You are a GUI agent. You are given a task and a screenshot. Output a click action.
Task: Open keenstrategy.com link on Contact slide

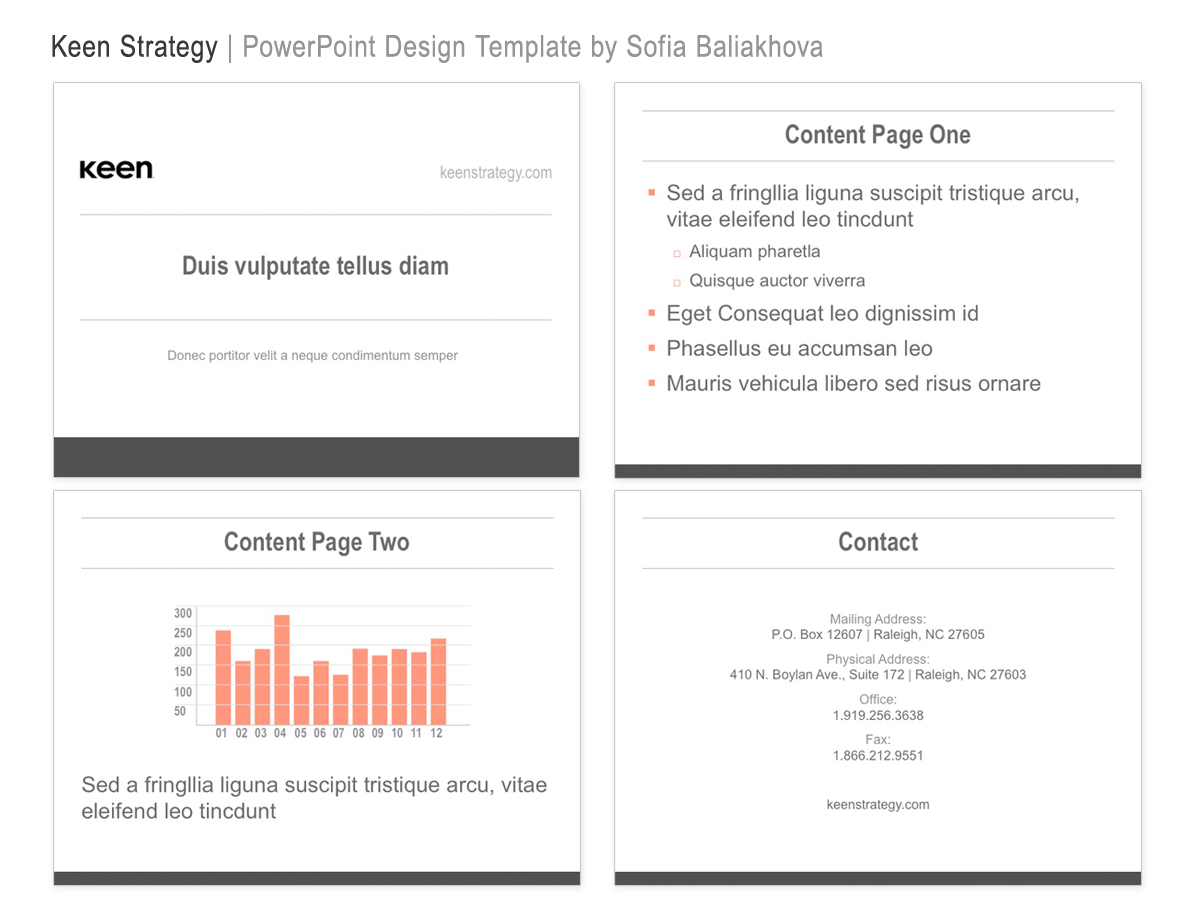(x=878, y=805)
